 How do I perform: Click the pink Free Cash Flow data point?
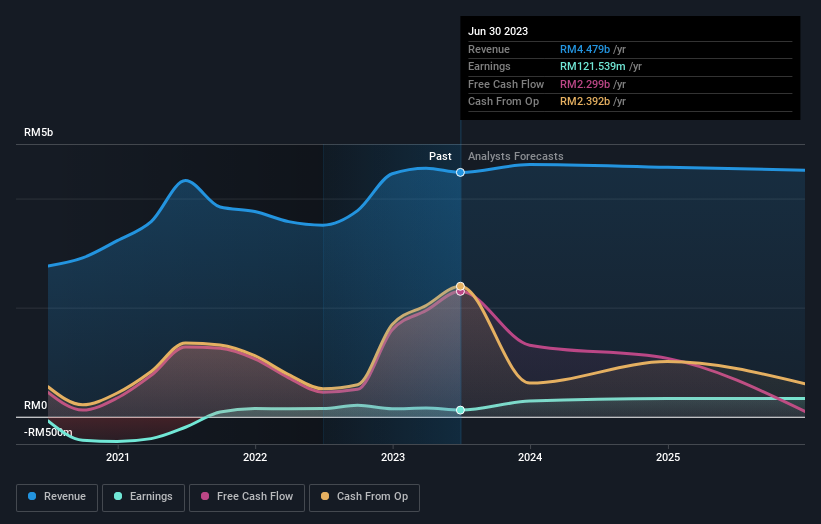point(460,293)
